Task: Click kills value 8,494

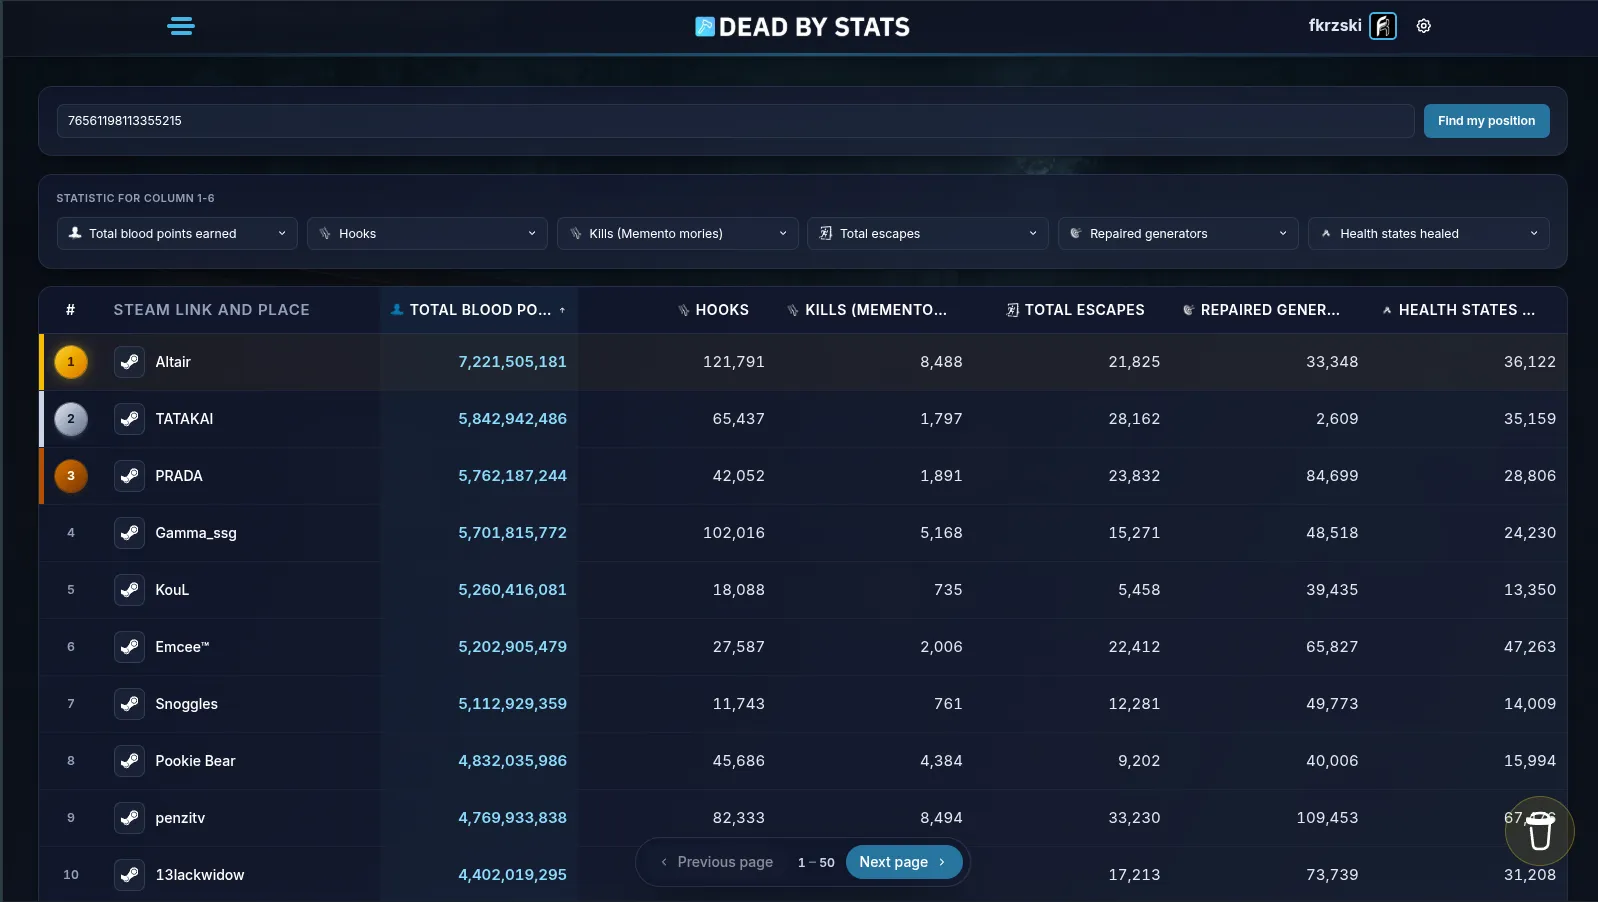Action: tap(941, 818)
